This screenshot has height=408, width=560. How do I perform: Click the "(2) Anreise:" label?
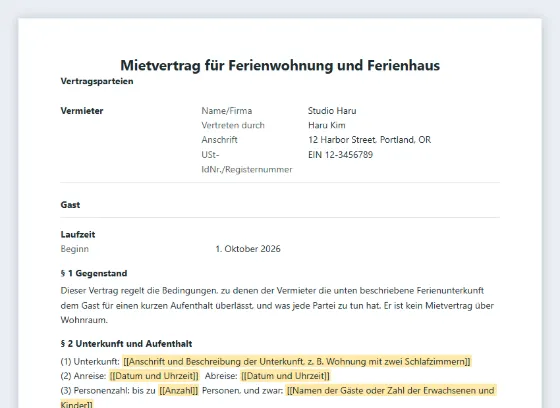pos(84,376)
